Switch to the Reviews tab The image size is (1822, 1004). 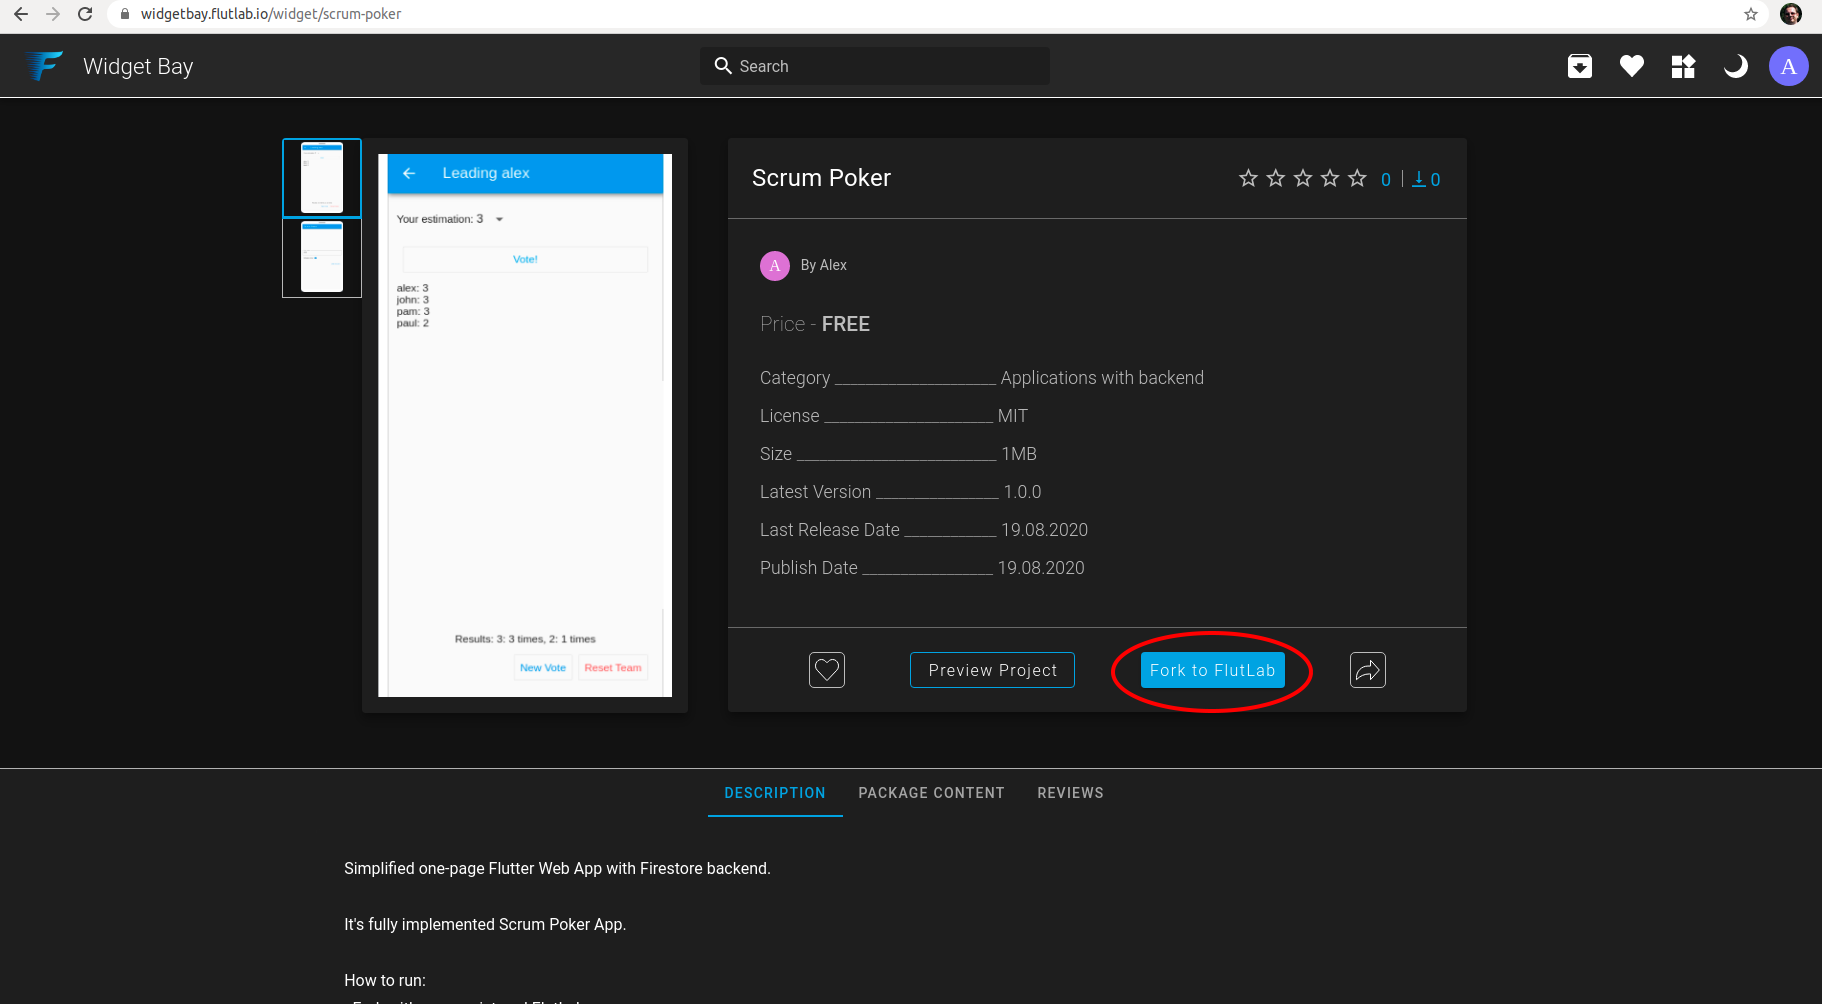[1070, 793]
